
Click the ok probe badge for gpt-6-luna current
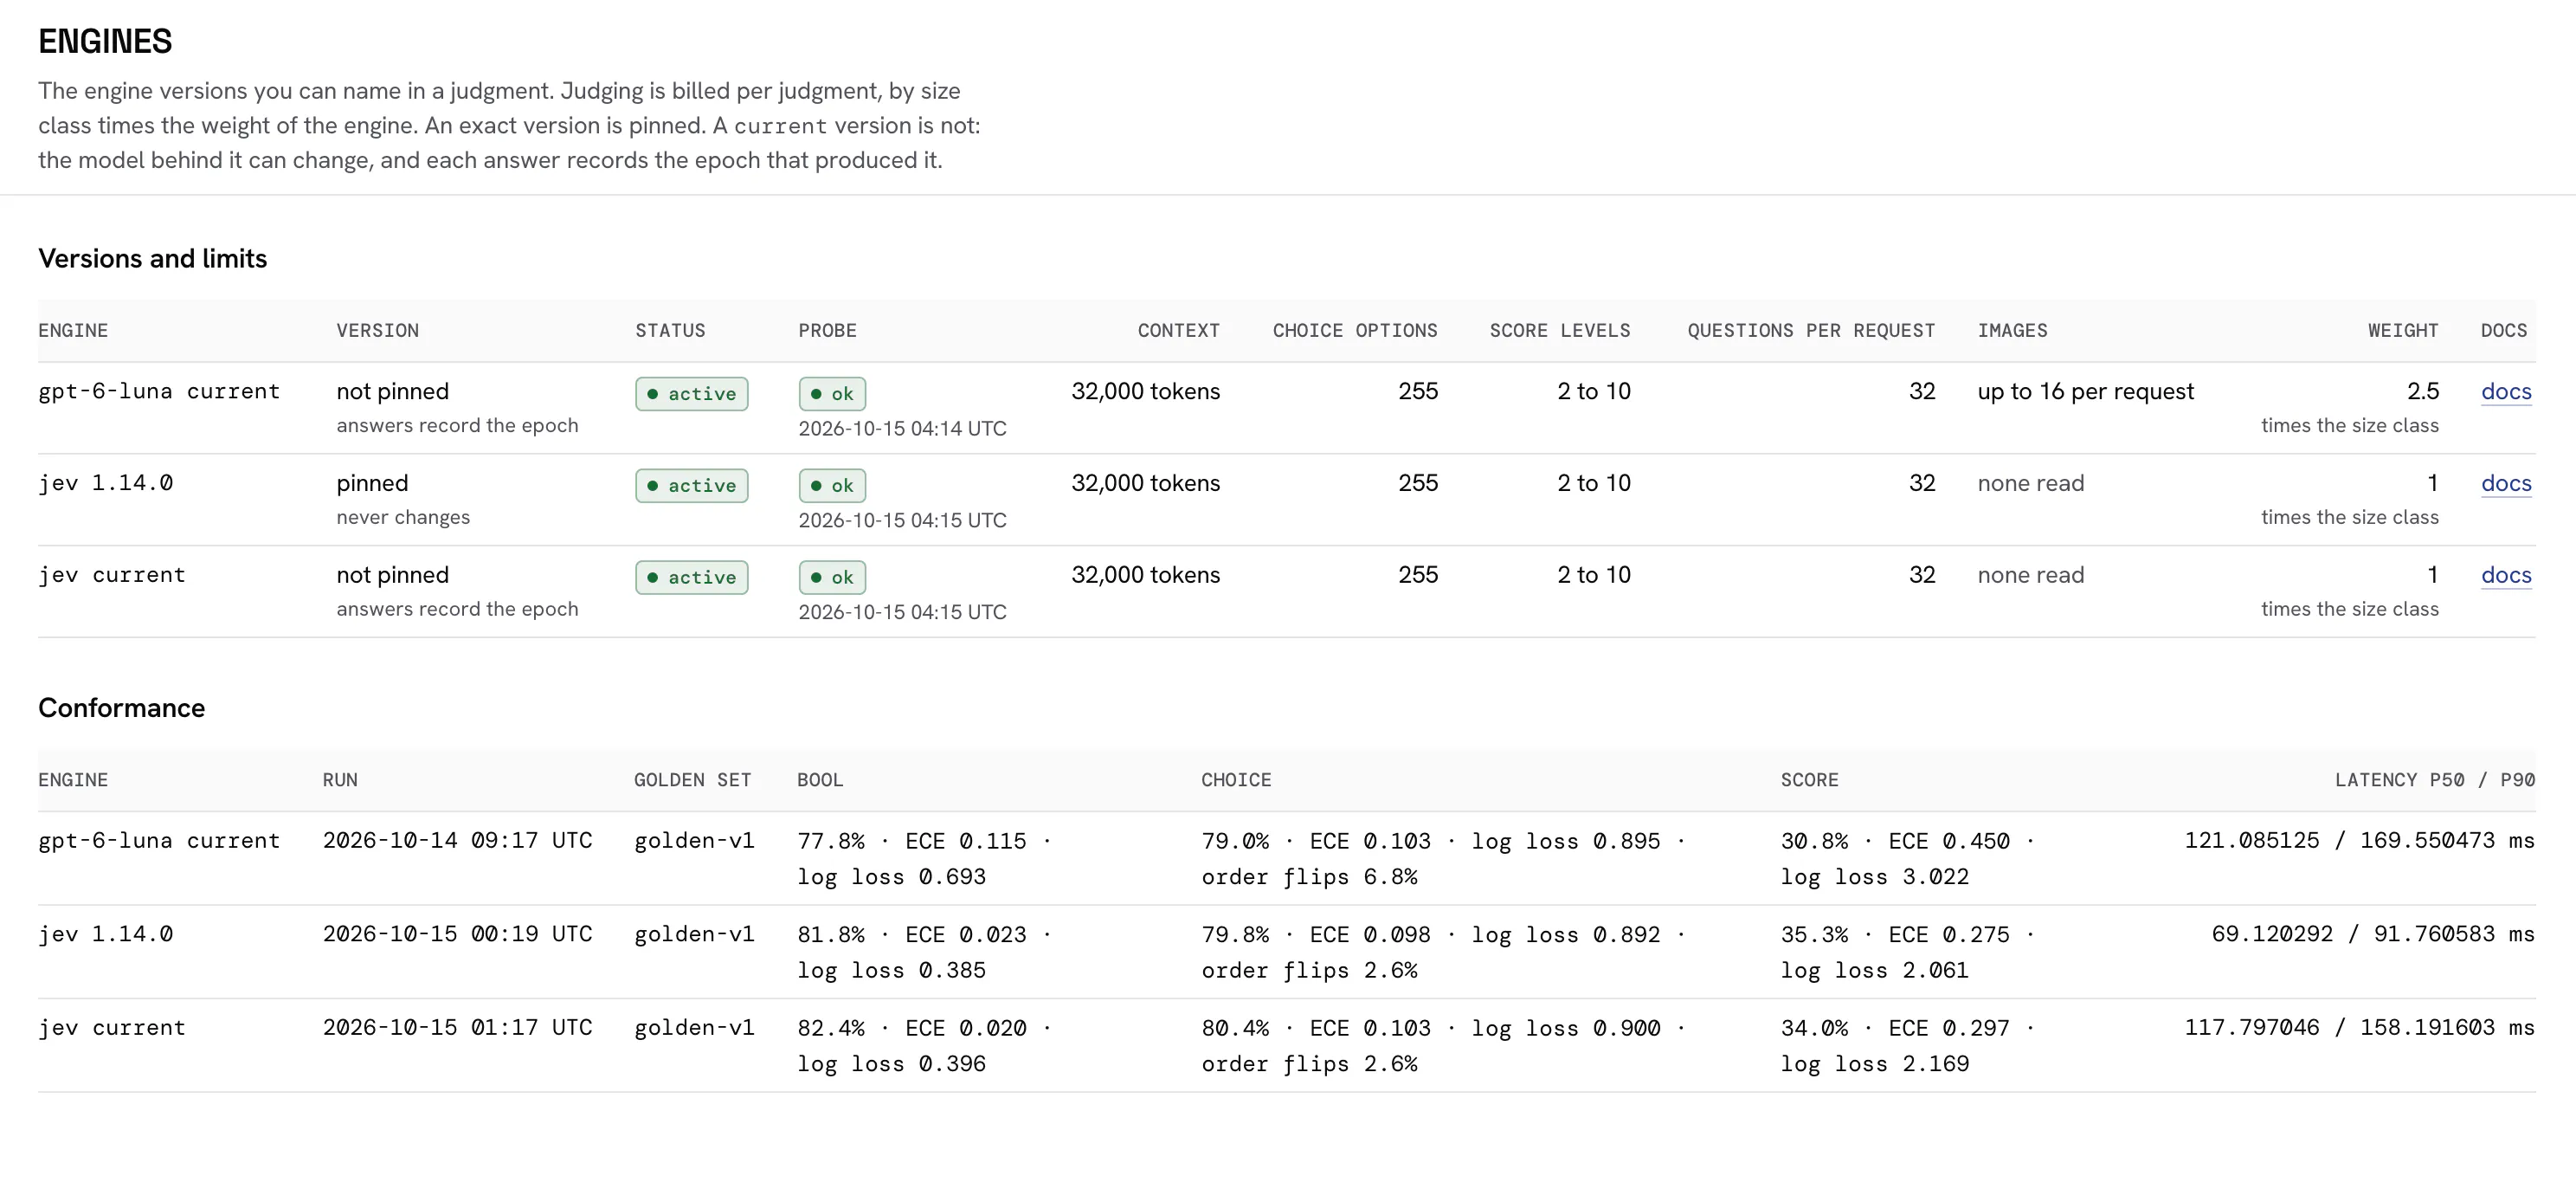click(x=832, y=394)
